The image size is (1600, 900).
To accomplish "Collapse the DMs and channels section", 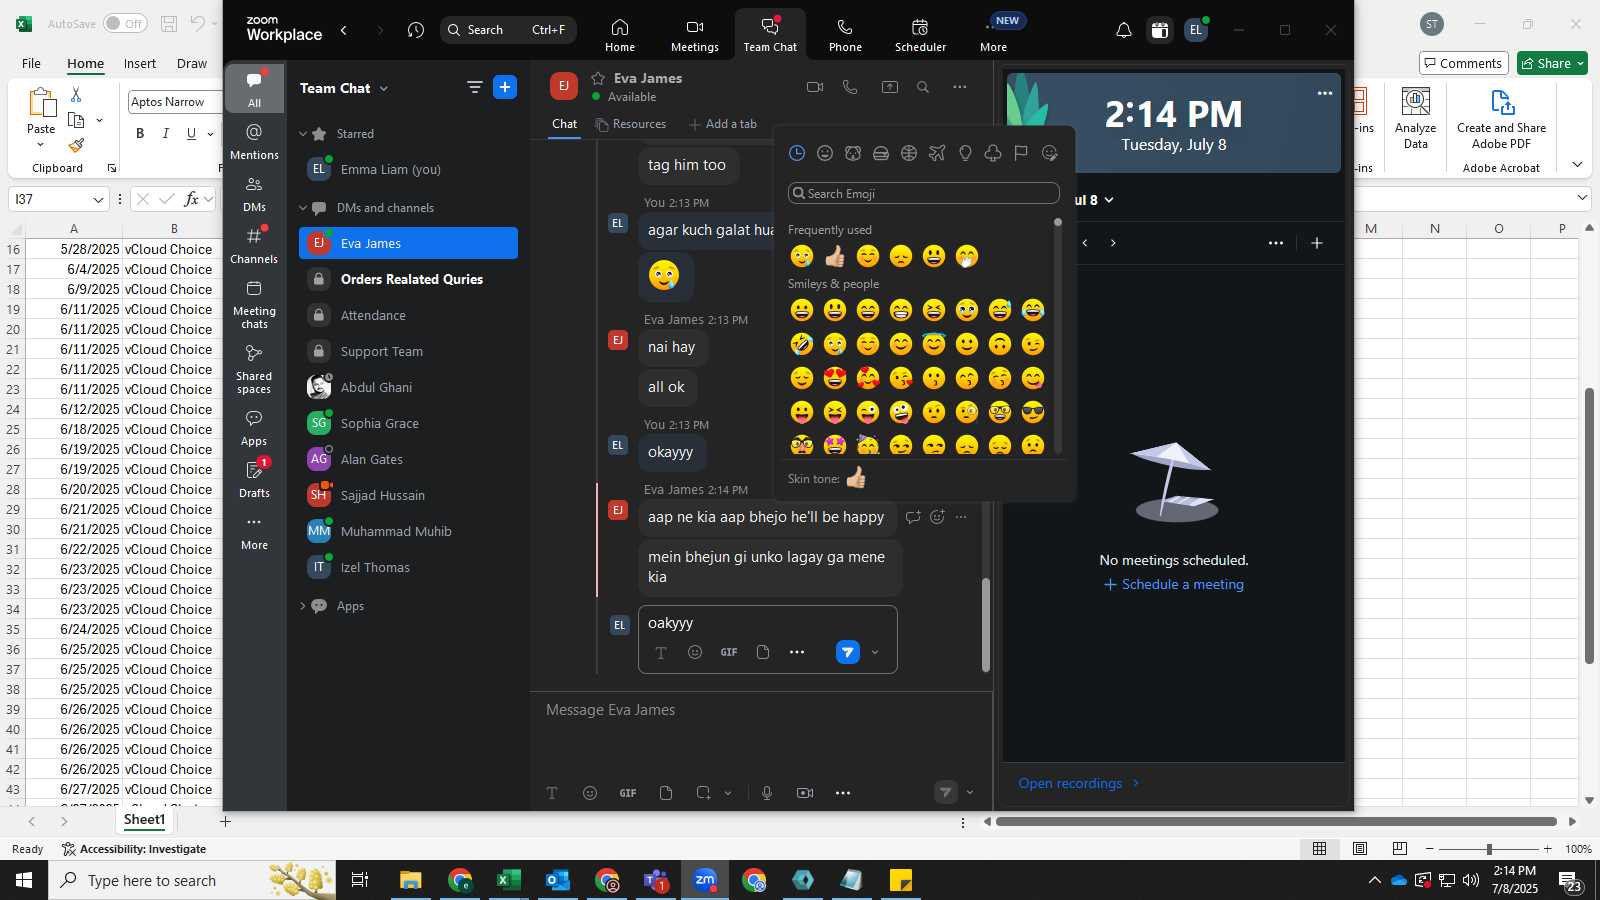I will coord(303,208).
